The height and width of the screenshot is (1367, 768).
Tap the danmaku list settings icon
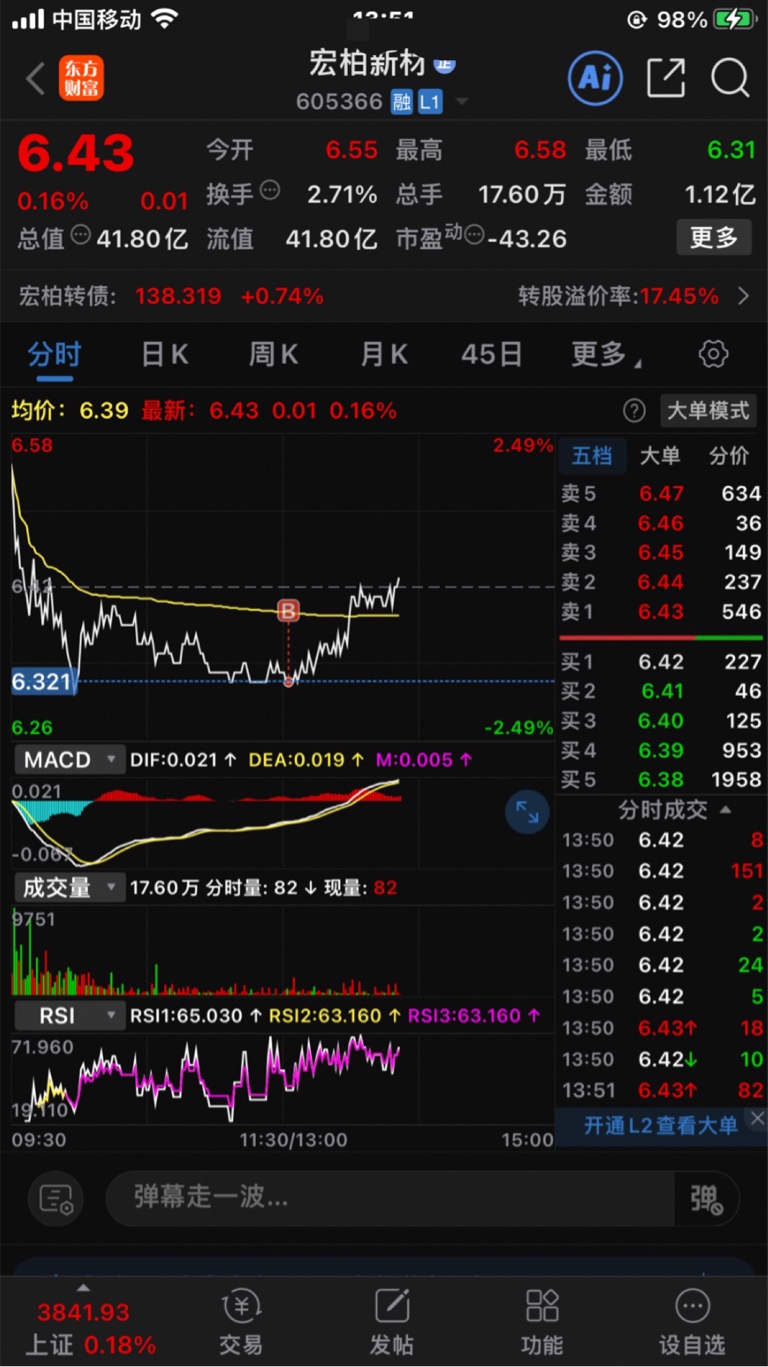[x=56, y=1198]
